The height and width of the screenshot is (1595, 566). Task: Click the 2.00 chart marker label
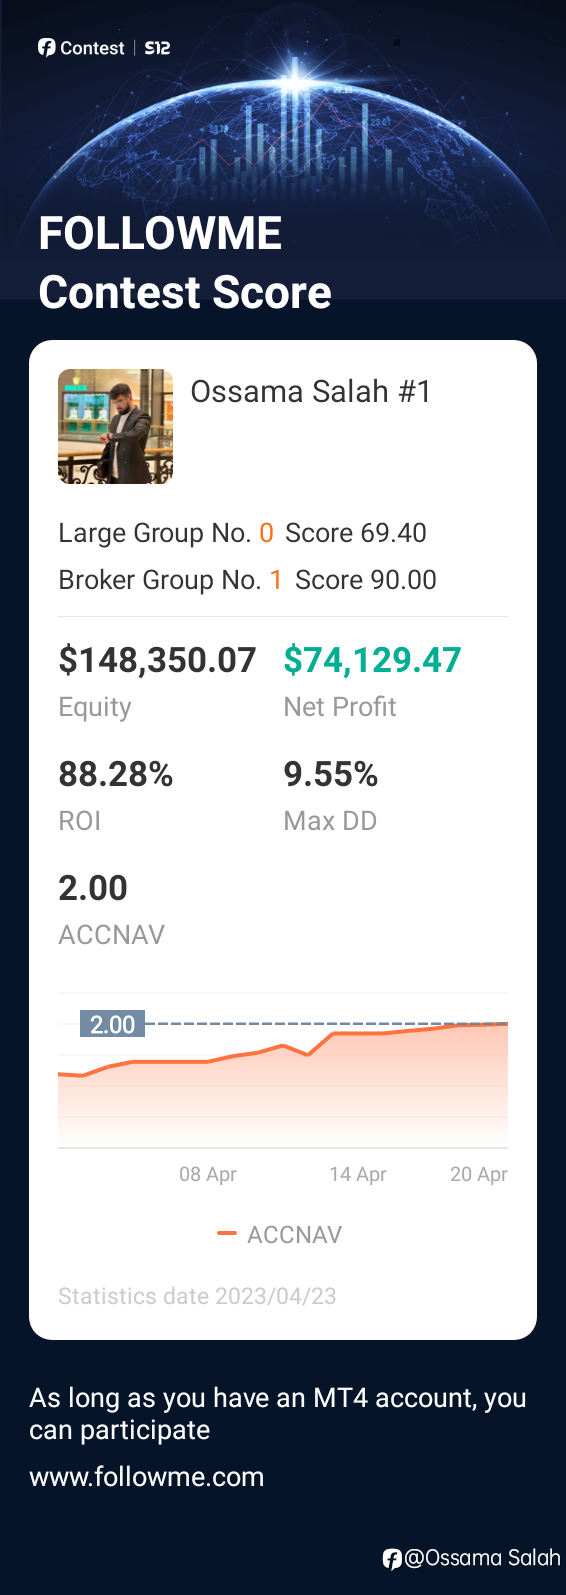tap(112, 1024)
